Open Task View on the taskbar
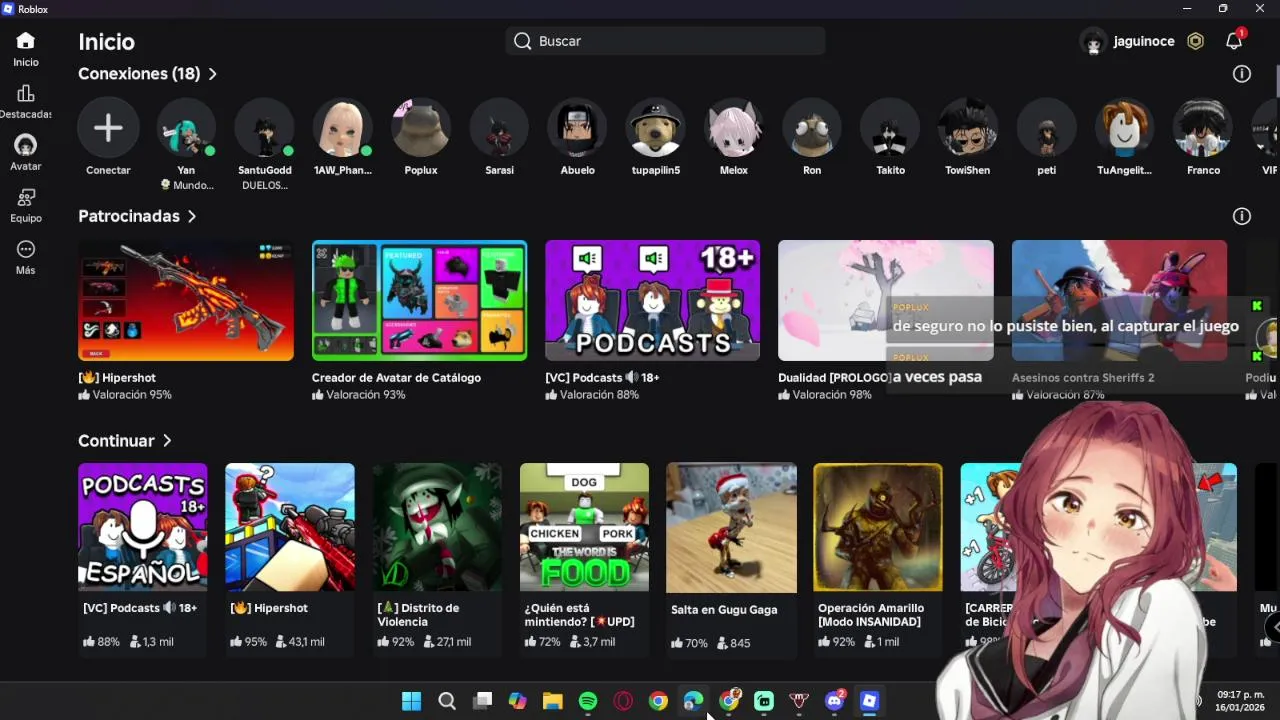This screenshot has height=720, width=1280. click(x=482, y=701)
